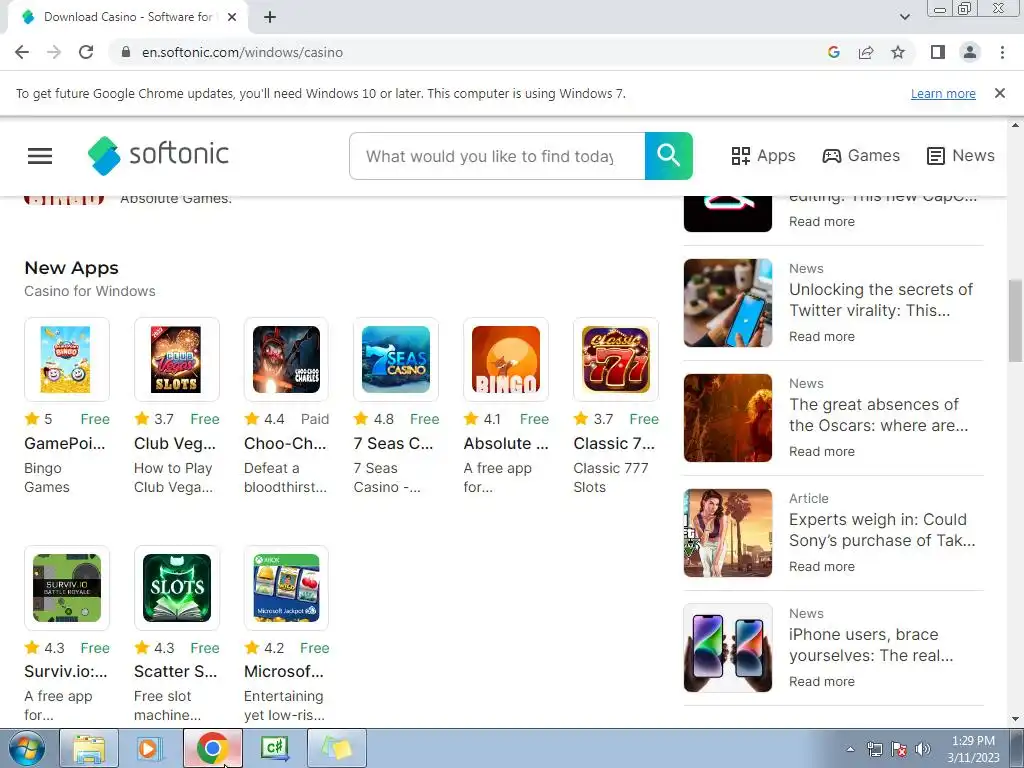The image size is (1024, 768).
Task: Open the Surviv.io app icon
Action: point(67,588)
